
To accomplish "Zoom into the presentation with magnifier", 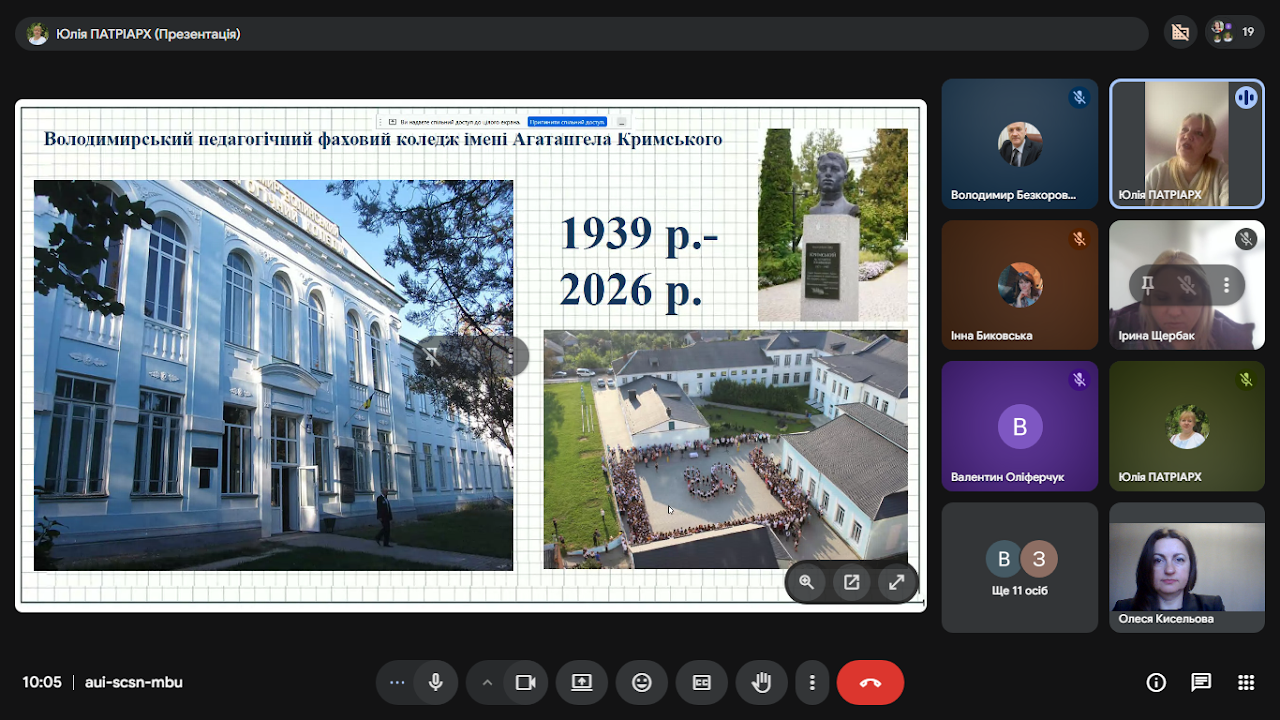I will pos(807,582).
